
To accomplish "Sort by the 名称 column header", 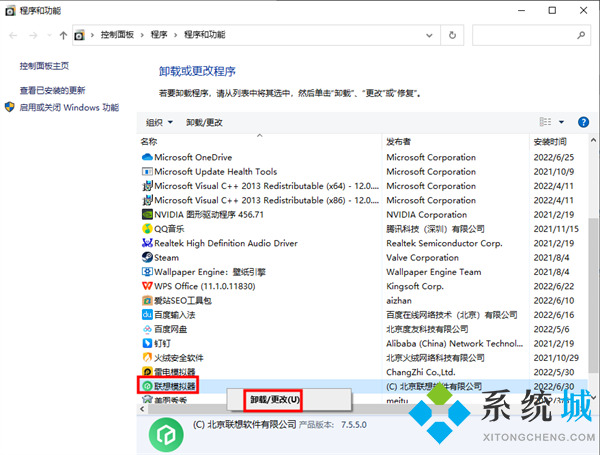I will pyautogui.click(x=148, y=142).
